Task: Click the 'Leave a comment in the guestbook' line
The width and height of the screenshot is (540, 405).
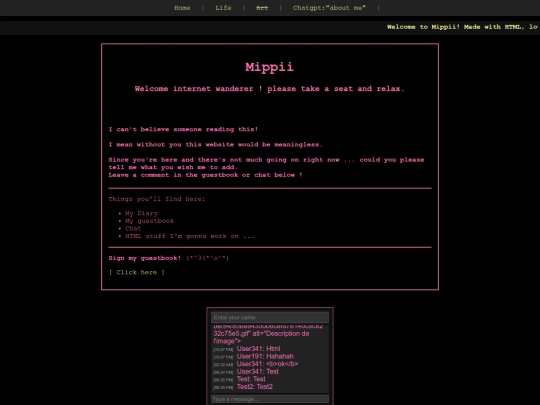Action: [x=206, y=175]
